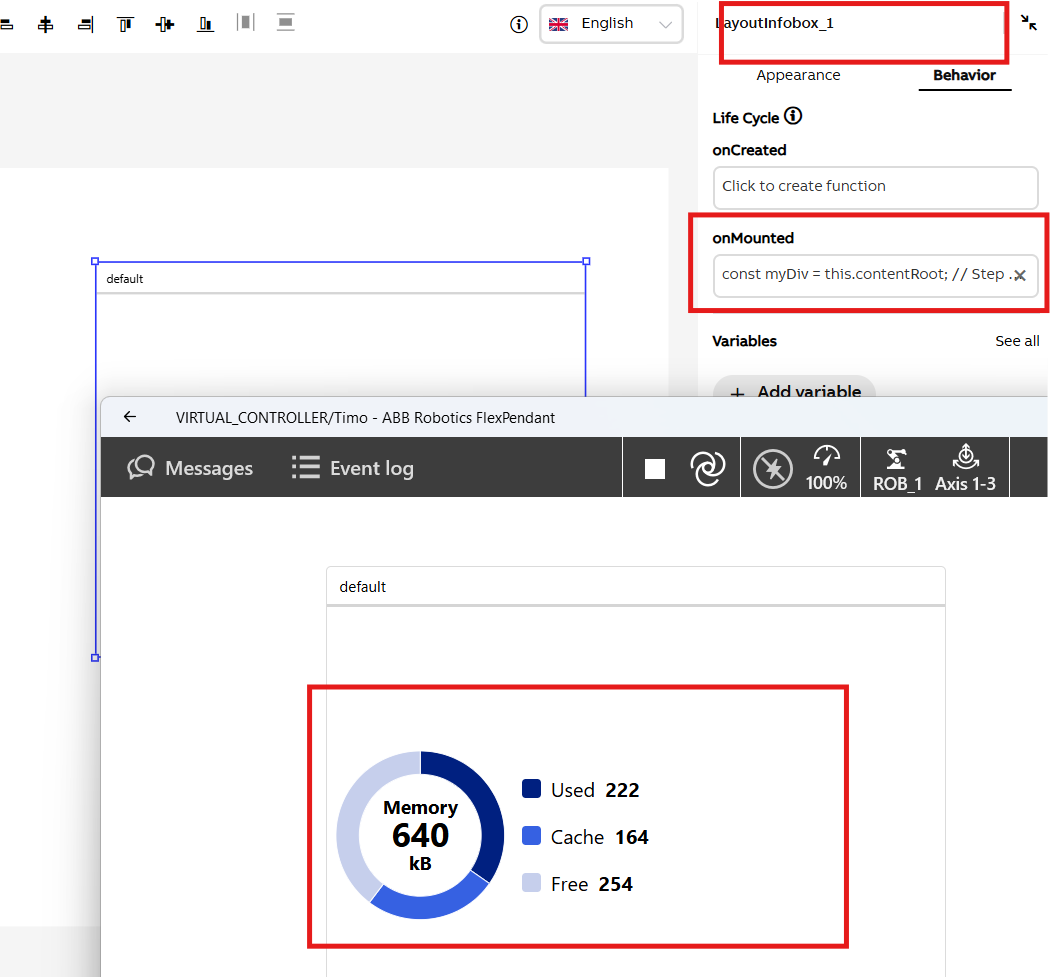Click the align right edges icon
1050x977 pixels.
point(85,24)
